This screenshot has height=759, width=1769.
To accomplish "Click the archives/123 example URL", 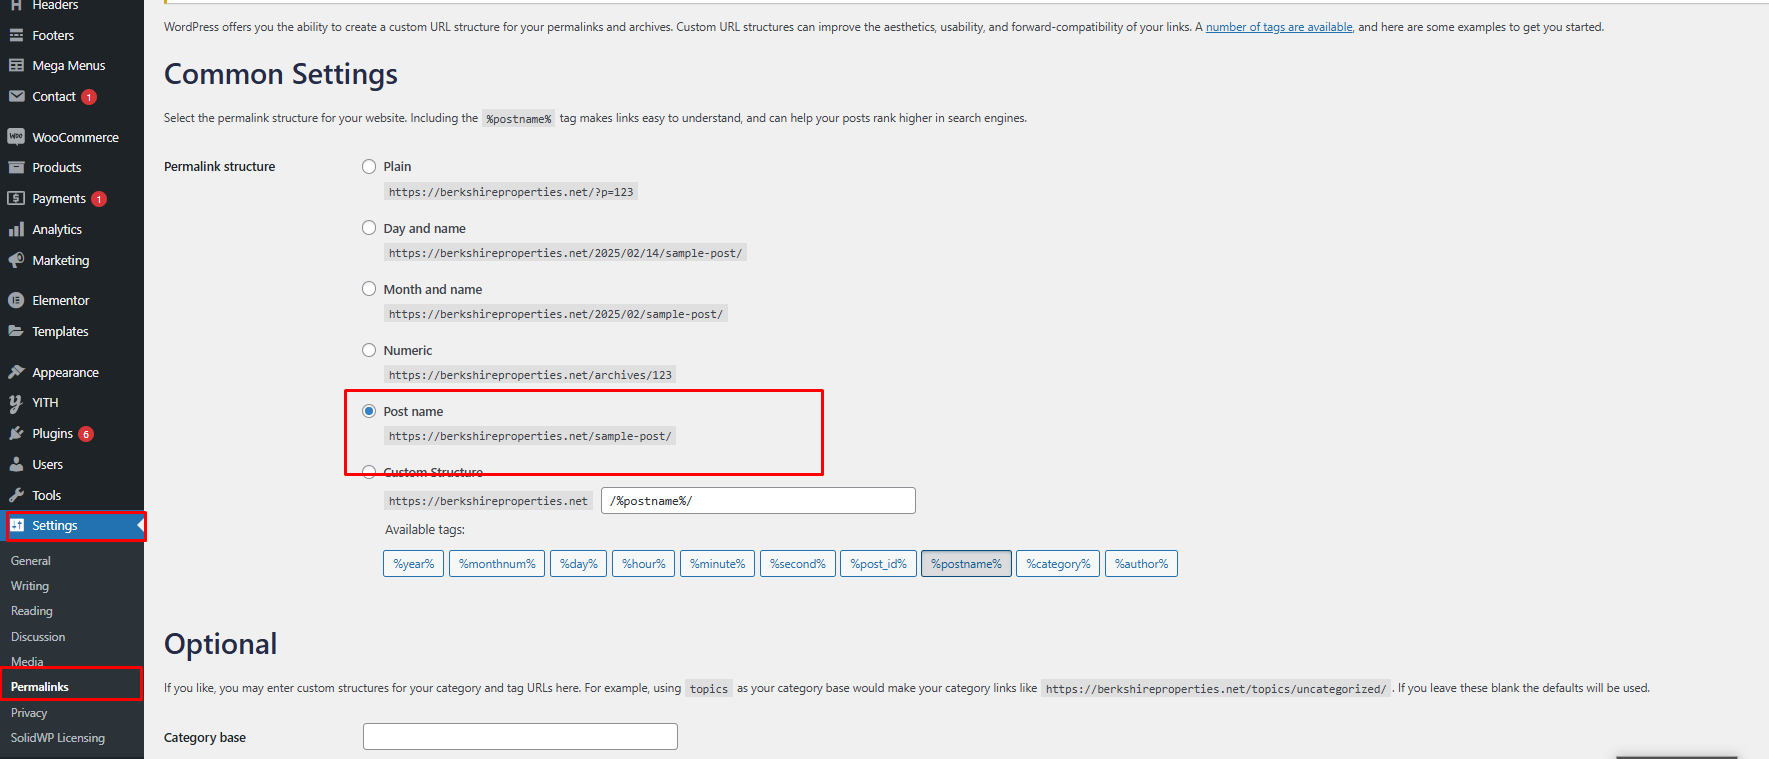I will (x=530, y=375).
